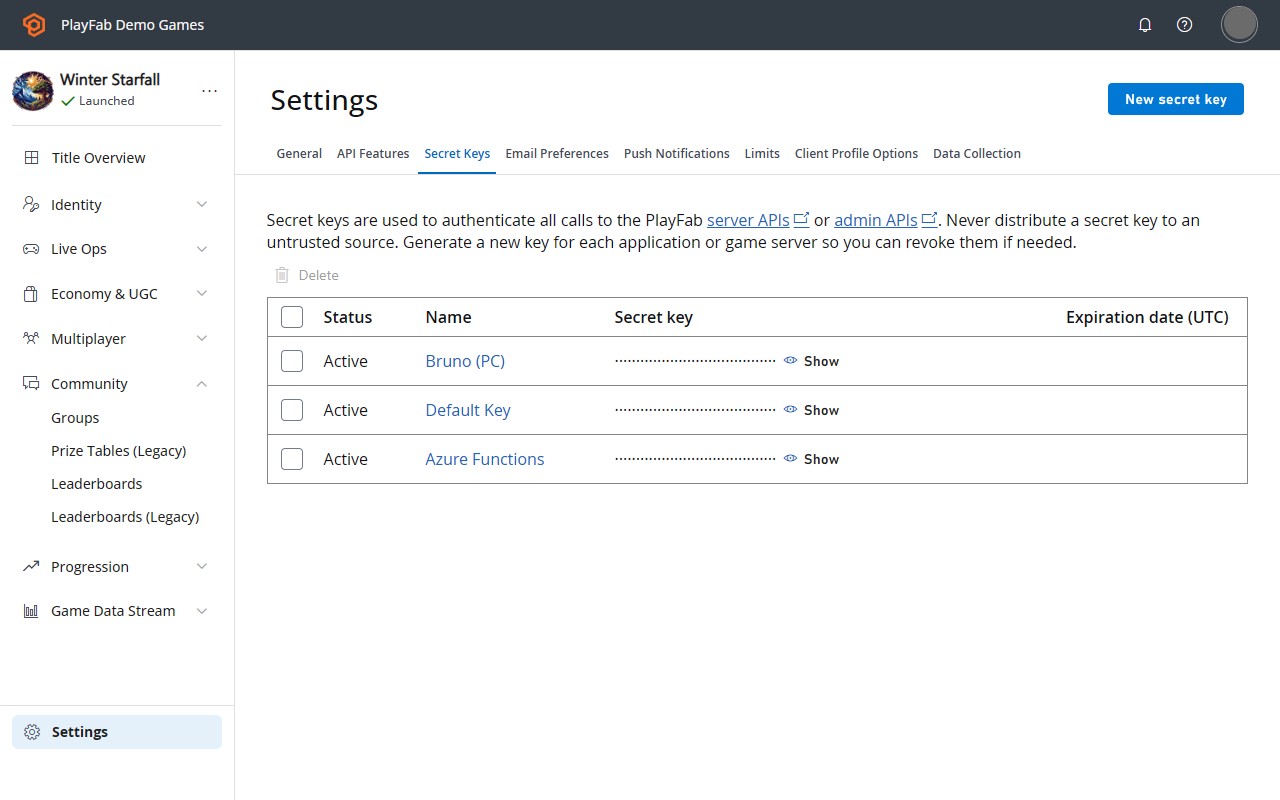The height and width of the screenshot is (800, 1280).
Task: Click the PlayFab logo icon
Action: tap(34, 25)
